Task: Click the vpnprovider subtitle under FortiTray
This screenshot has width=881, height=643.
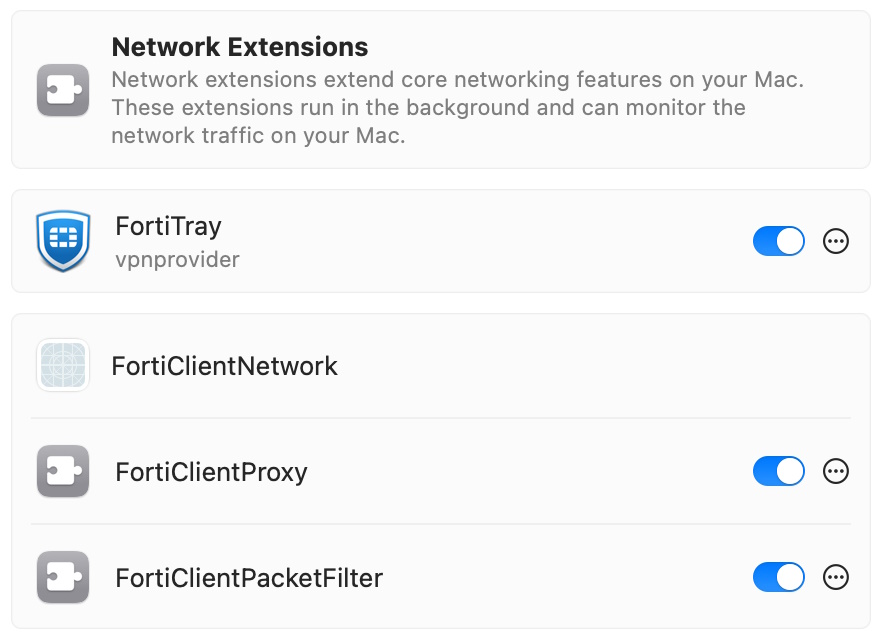Action: 177,260
